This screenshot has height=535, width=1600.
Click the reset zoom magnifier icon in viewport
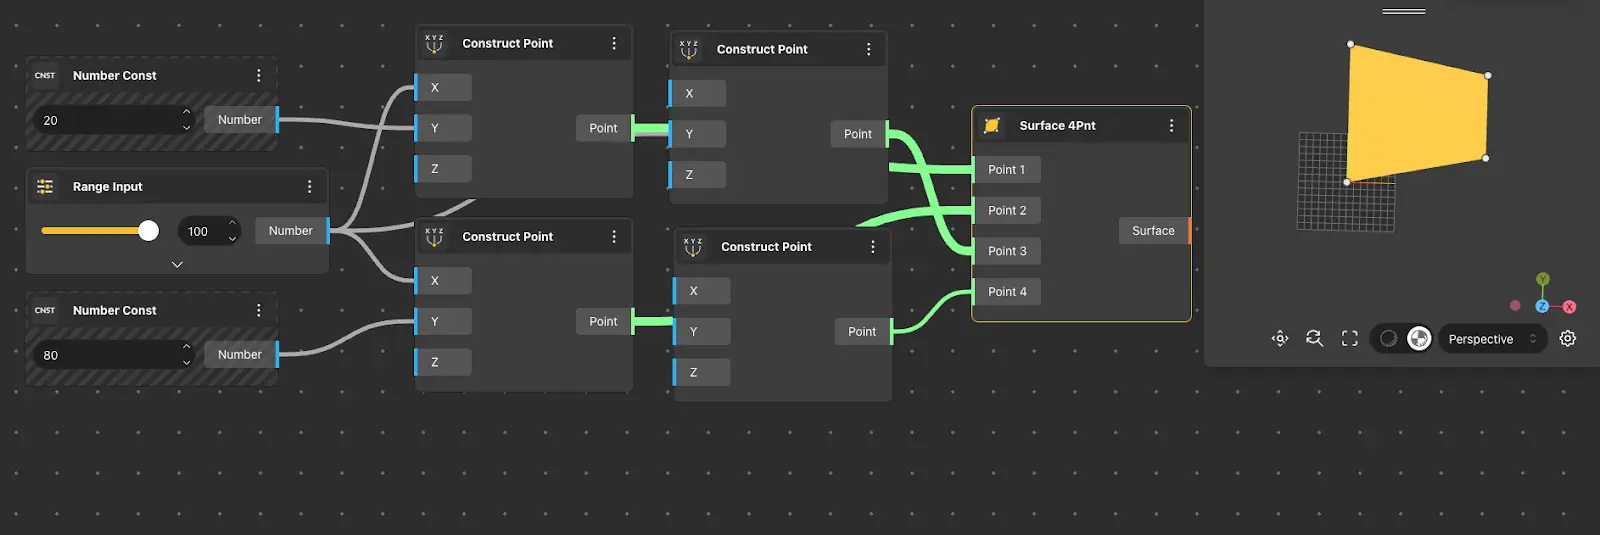1314,339
